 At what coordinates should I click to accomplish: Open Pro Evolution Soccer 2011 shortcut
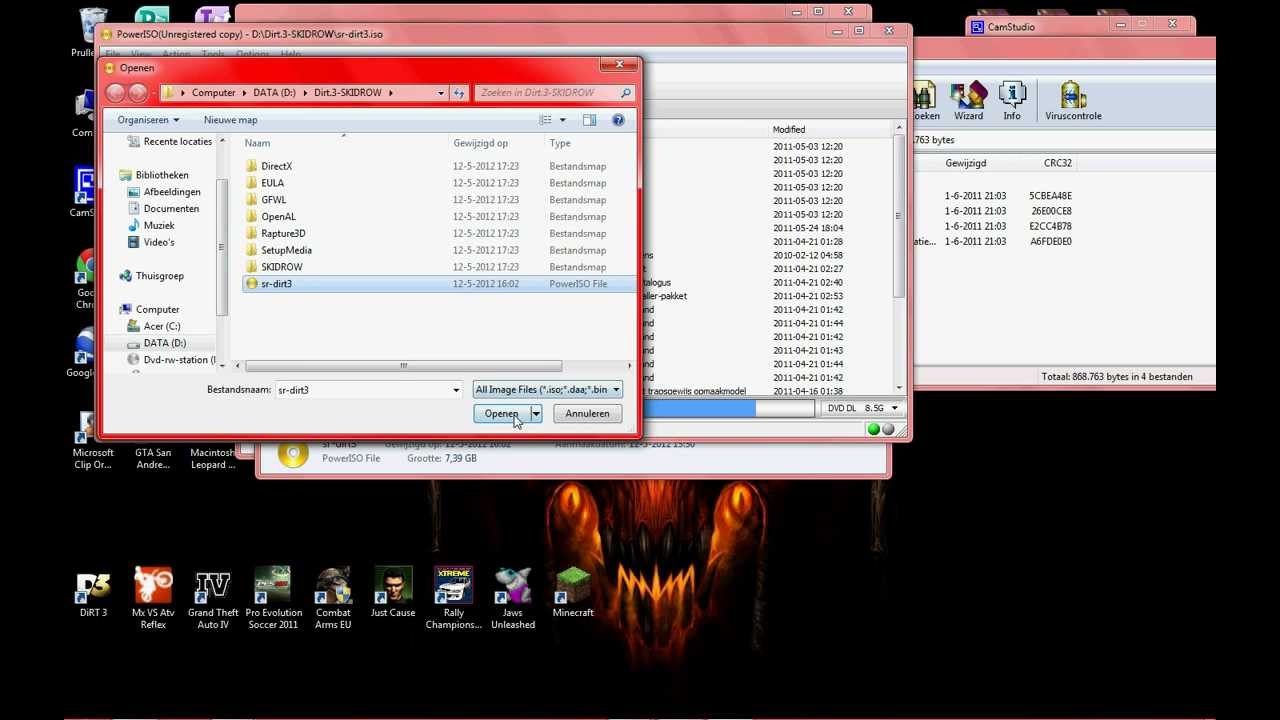pos(273,599)
